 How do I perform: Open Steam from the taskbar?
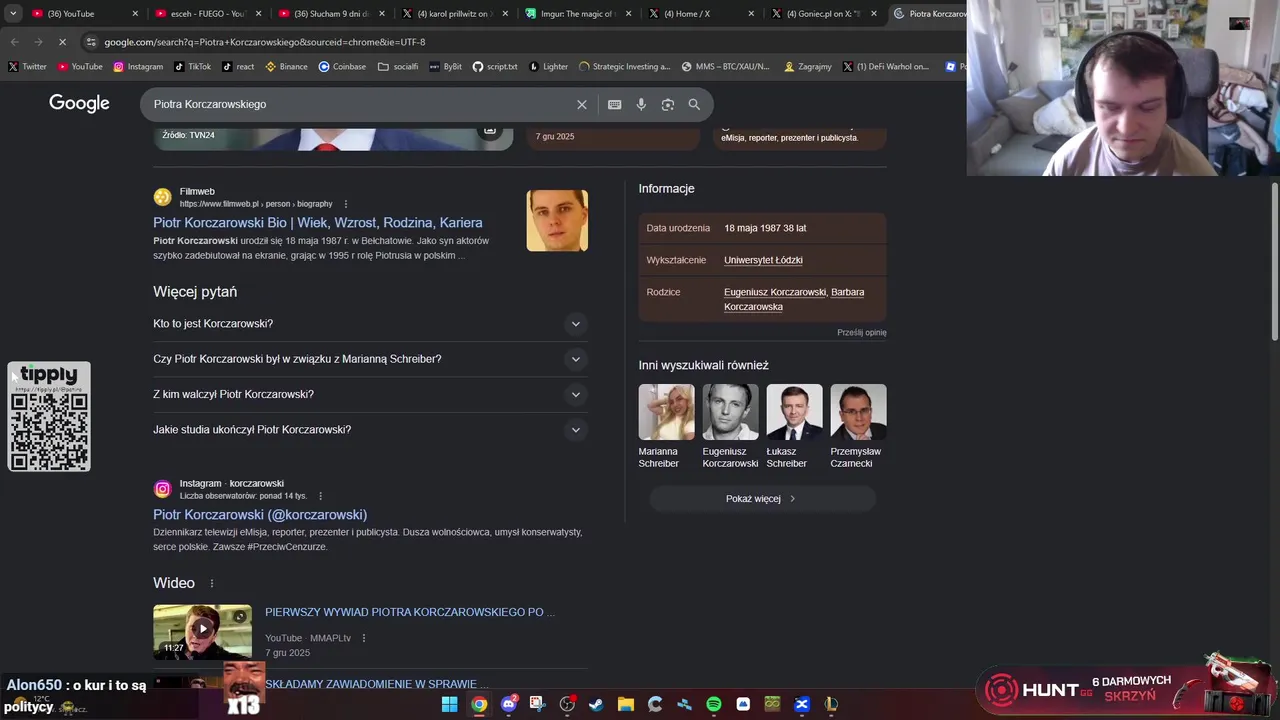[x=596, y=704]
